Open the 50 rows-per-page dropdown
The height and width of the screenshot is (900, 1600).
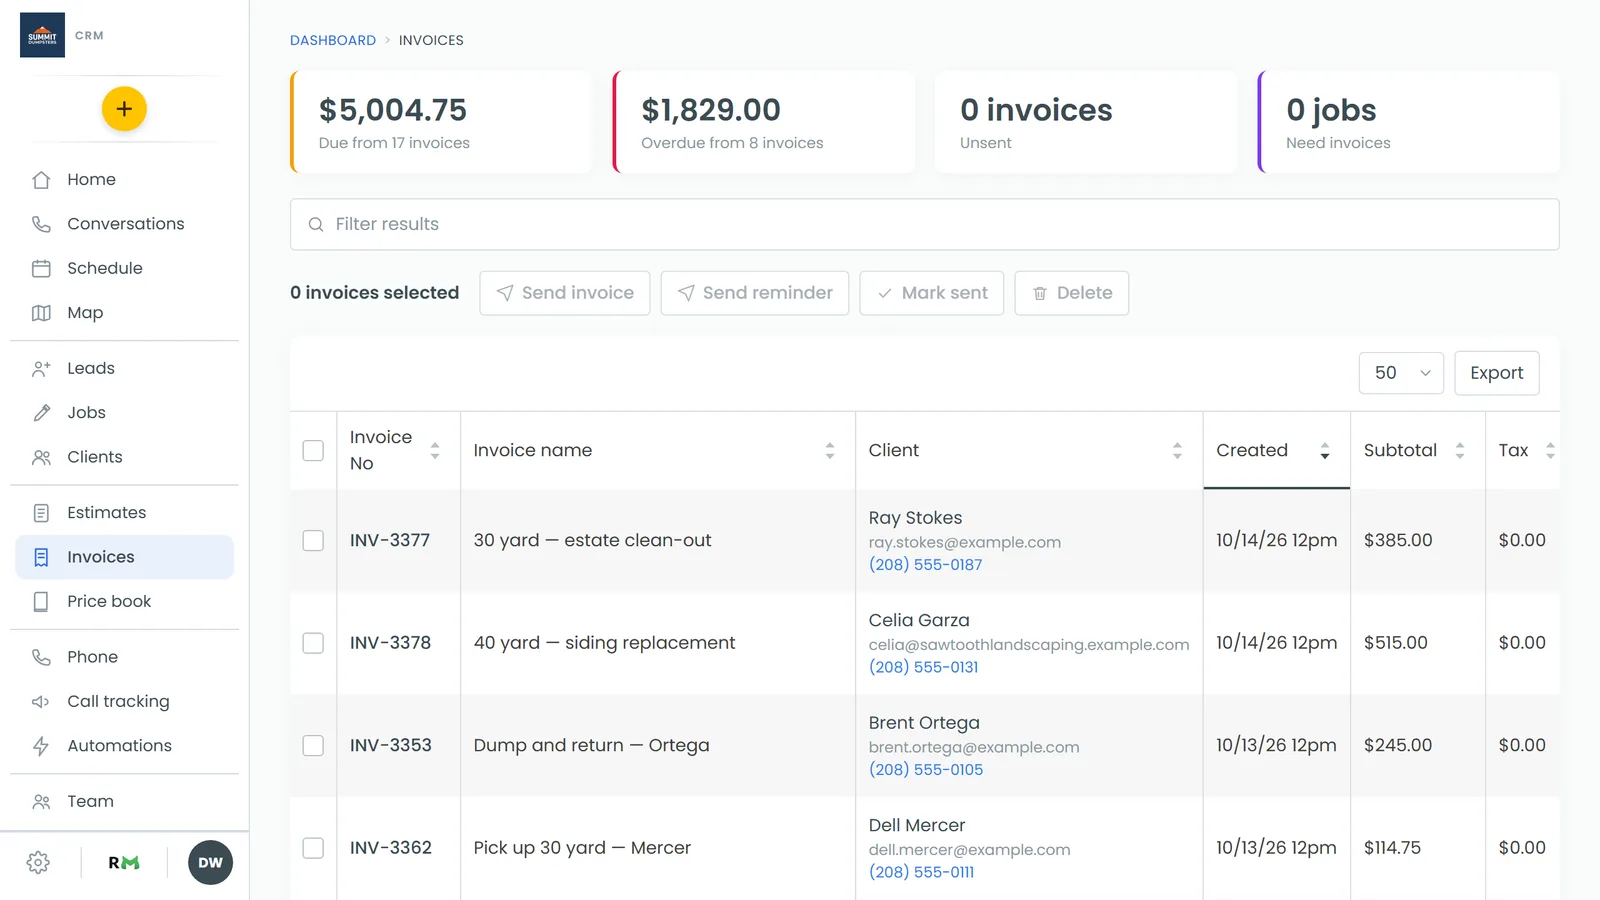point(1401,373)
